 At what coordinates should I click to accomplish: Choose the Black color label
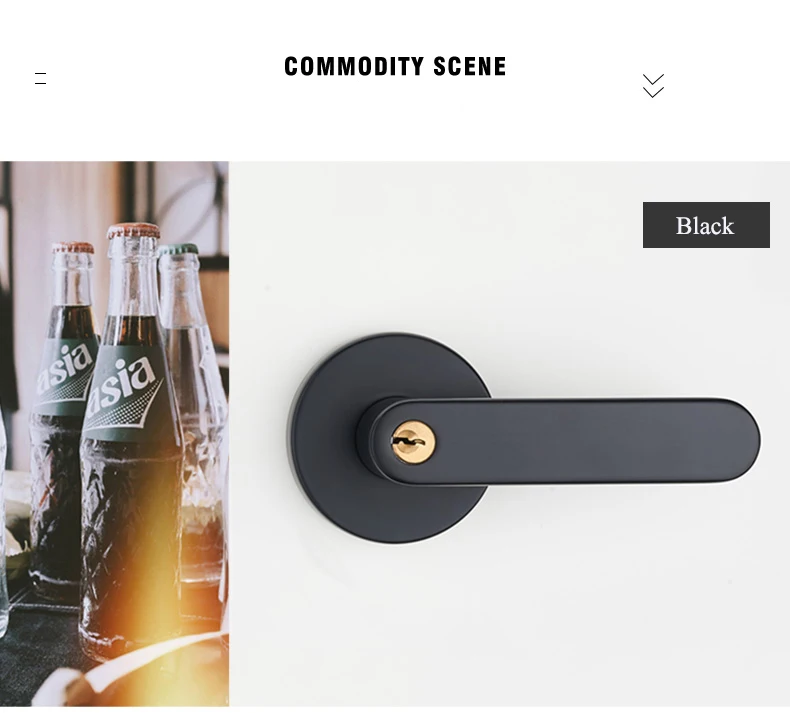[x=706, y=225]
